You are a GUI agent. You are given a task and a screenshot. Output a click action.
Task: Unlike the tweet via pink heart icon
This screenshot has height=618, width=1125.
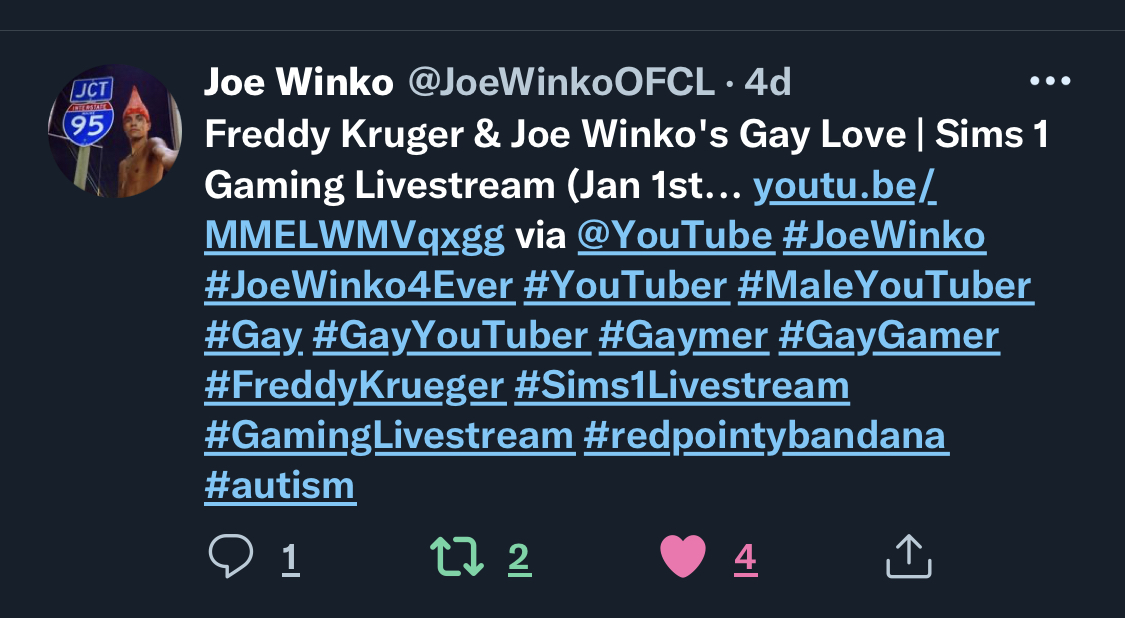click(x=682, y=557)
